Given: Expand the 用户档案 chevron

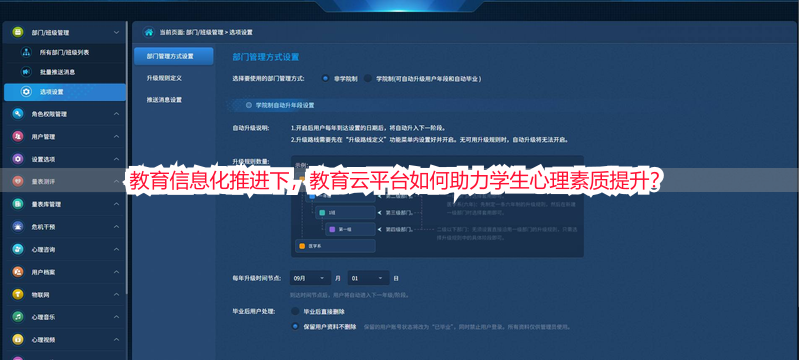Looking at the screenshot, I should pos(116,272).
